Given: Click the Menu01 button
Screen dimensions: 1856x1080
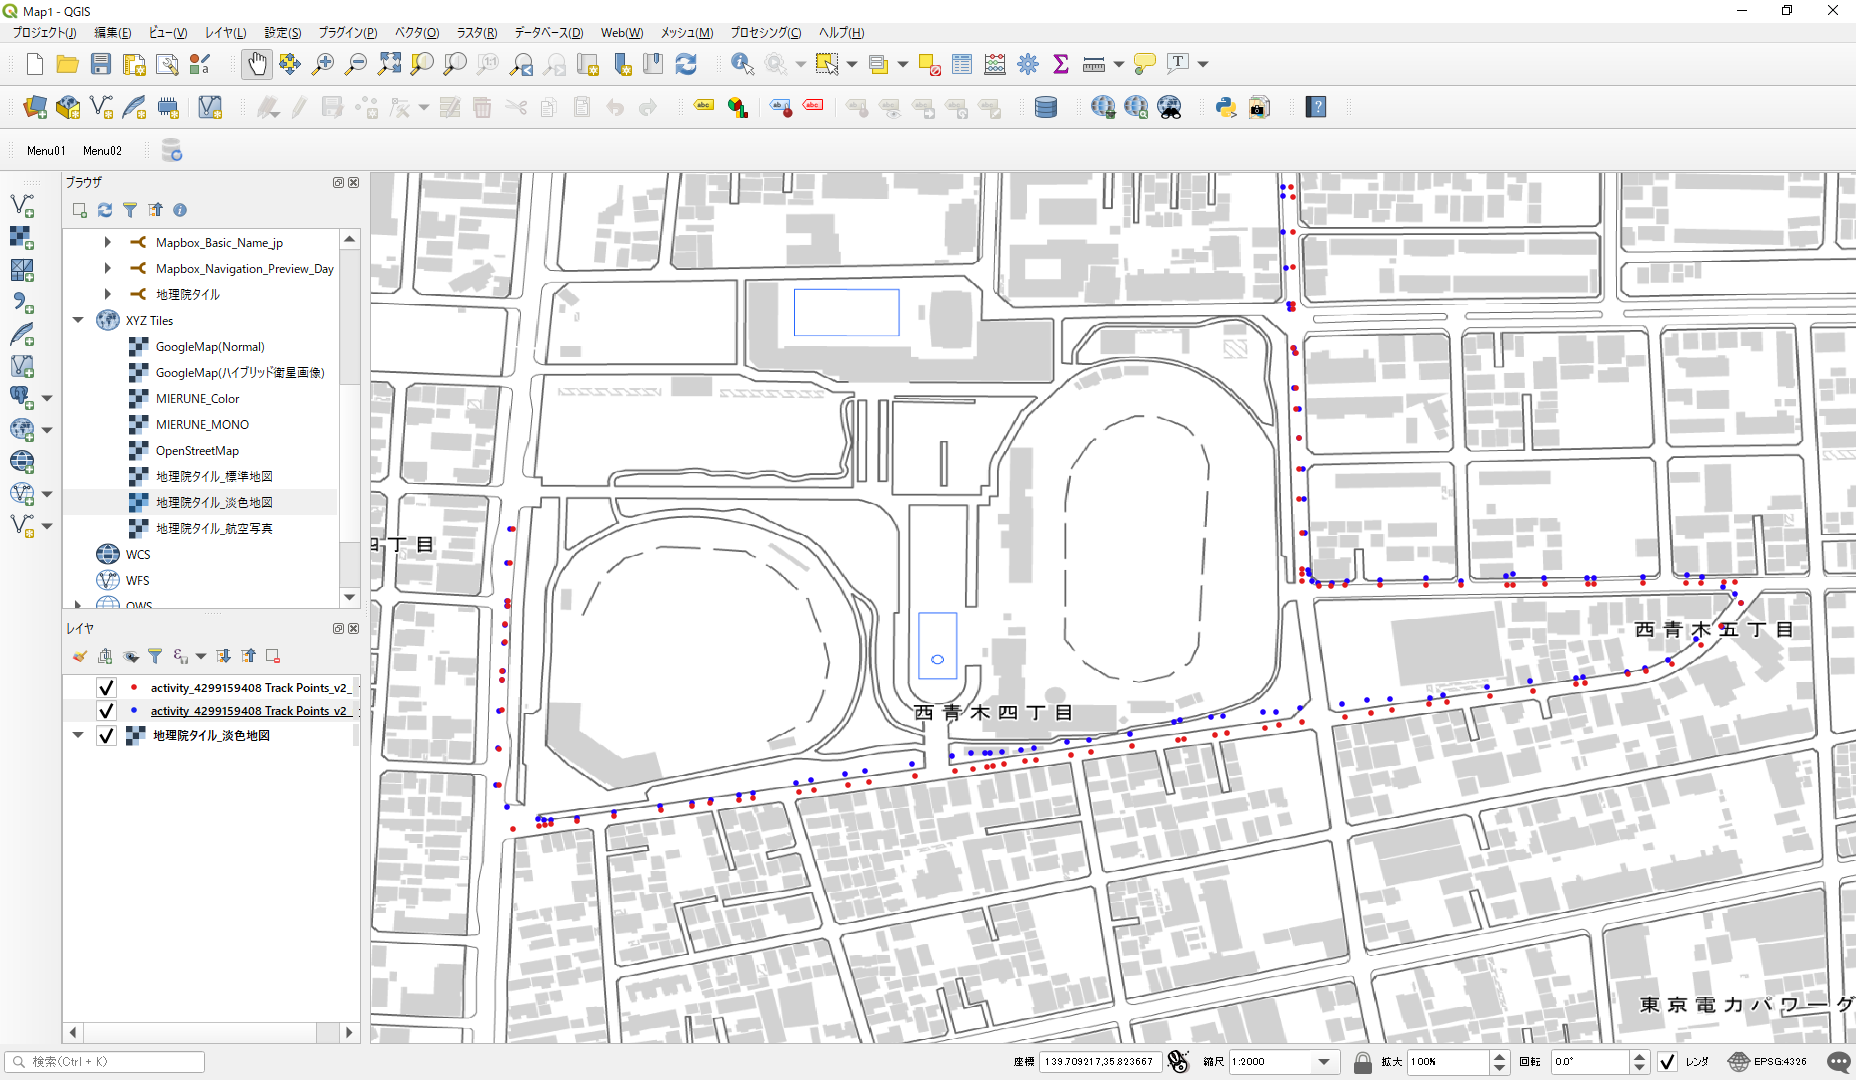Looking at the screenshot, I should click(x=46, y=151).
